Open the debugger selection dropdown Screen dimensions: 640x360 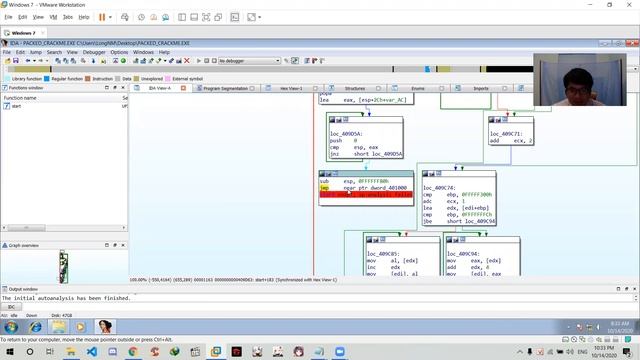click(249, 61)
